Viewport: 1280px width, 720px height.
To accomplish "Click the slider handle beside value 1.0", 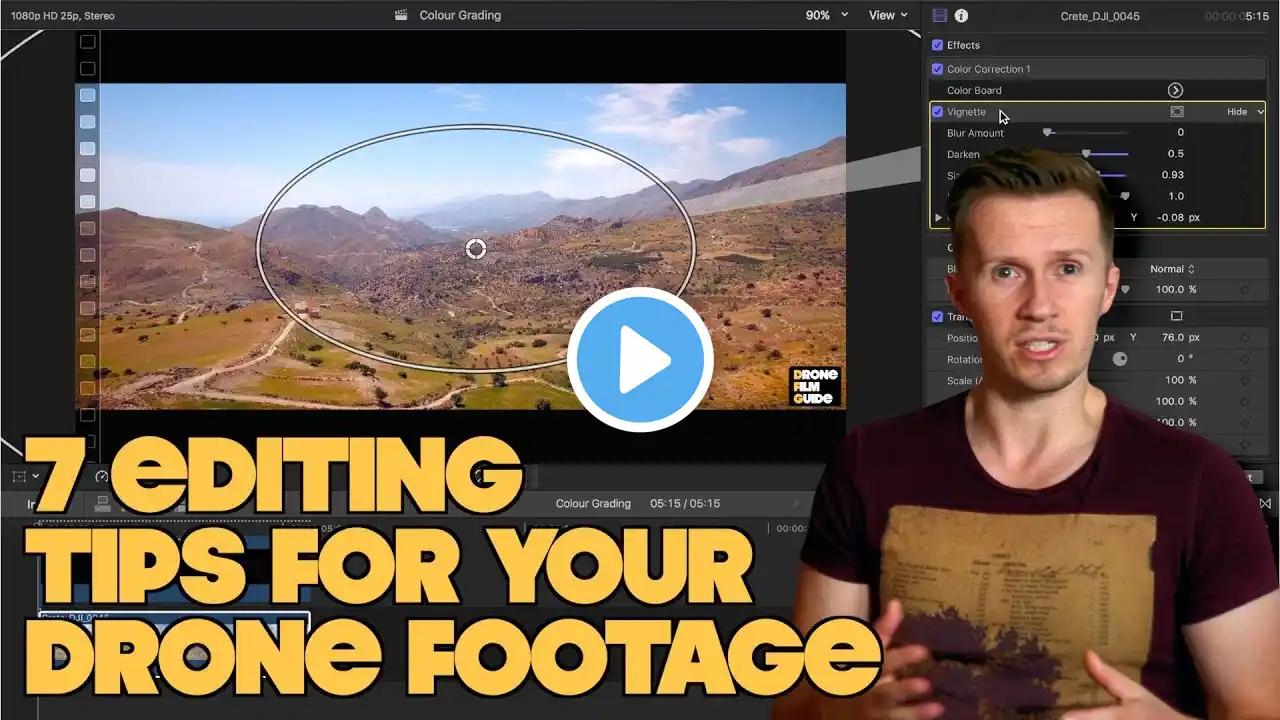I will click(x=1125, y=196).
